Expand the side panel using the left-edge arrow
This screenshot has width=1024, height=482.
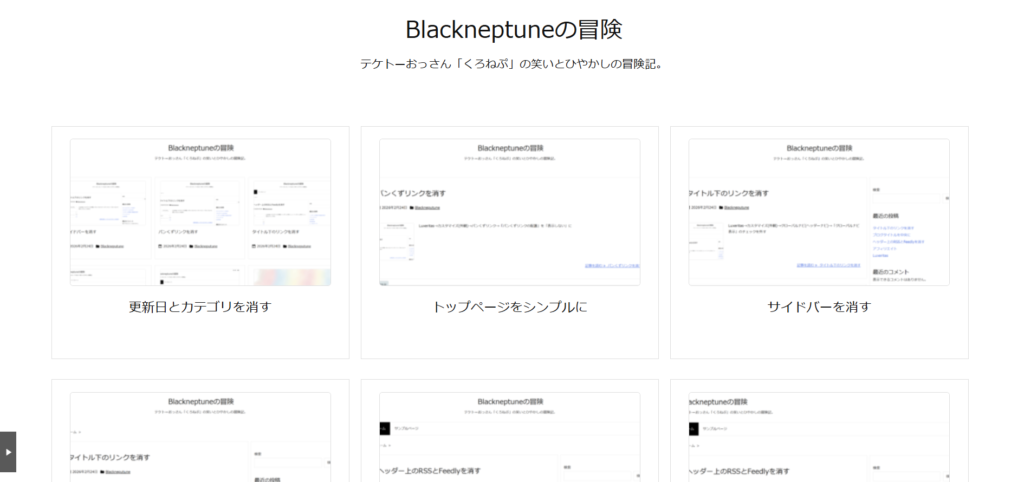click(8, 452)
